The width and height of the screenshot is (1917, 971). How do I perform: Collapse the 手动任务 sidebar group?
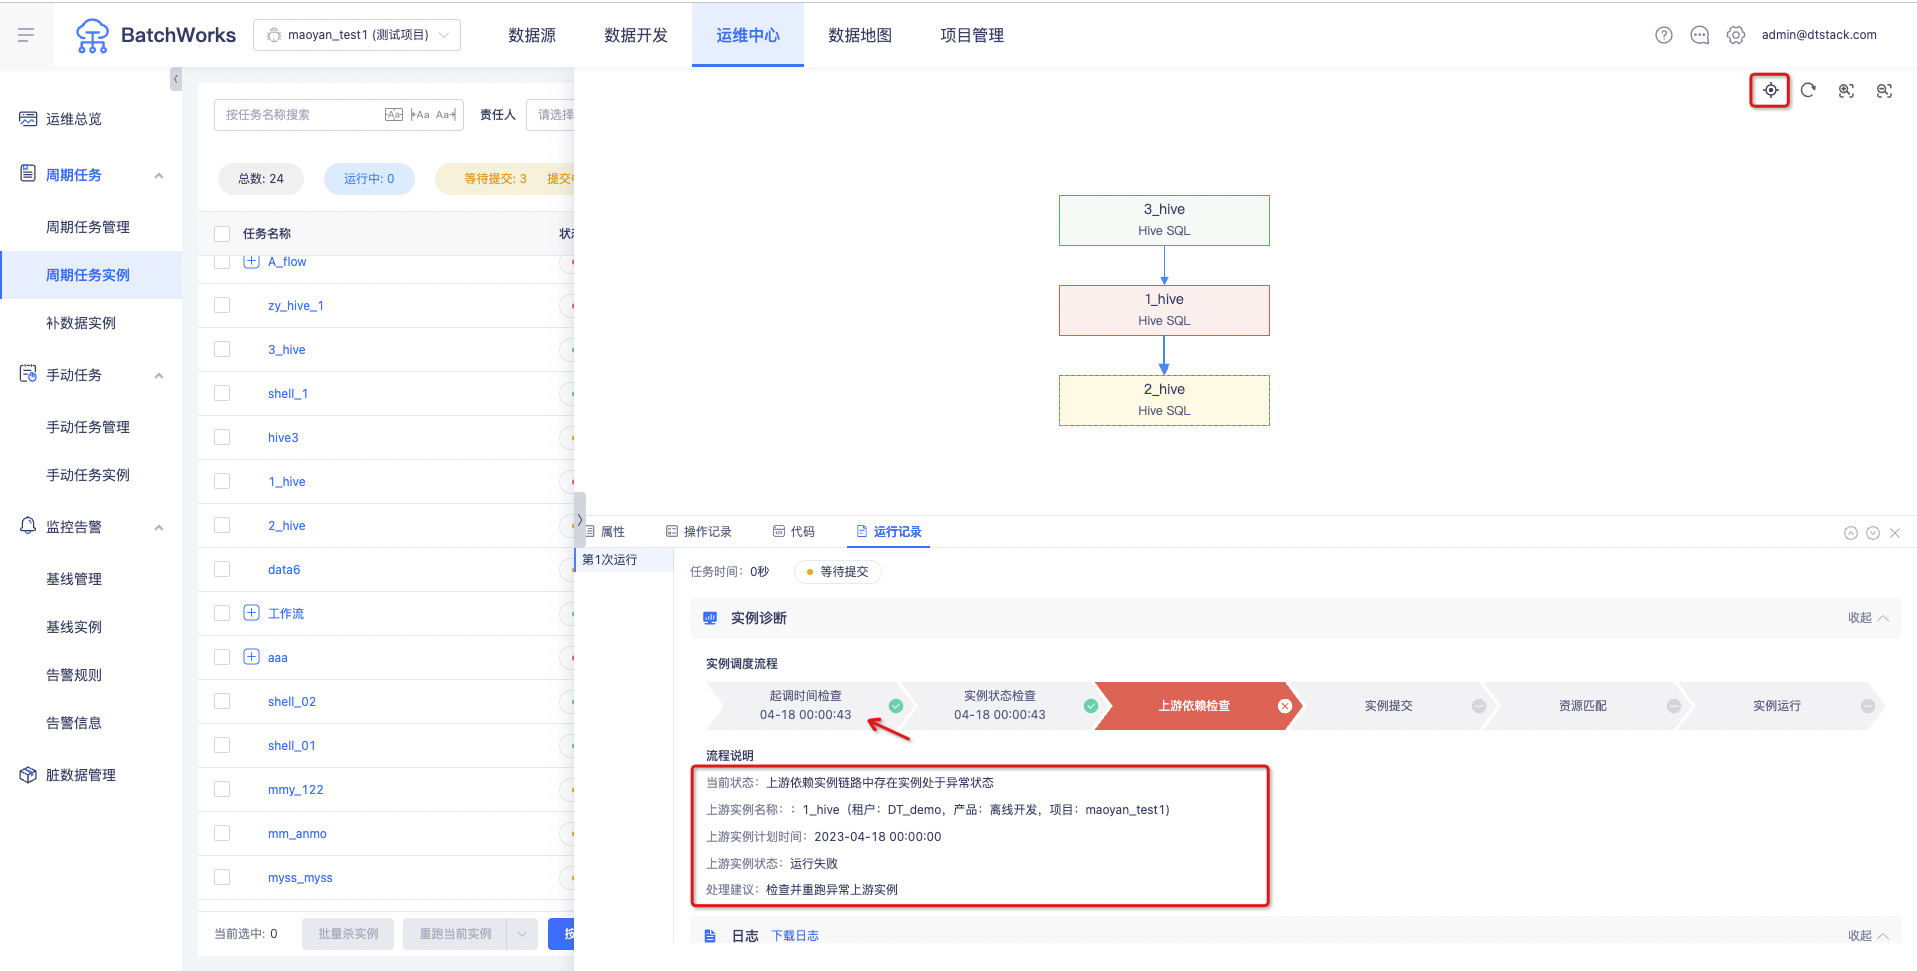click(x=159, y=376)
